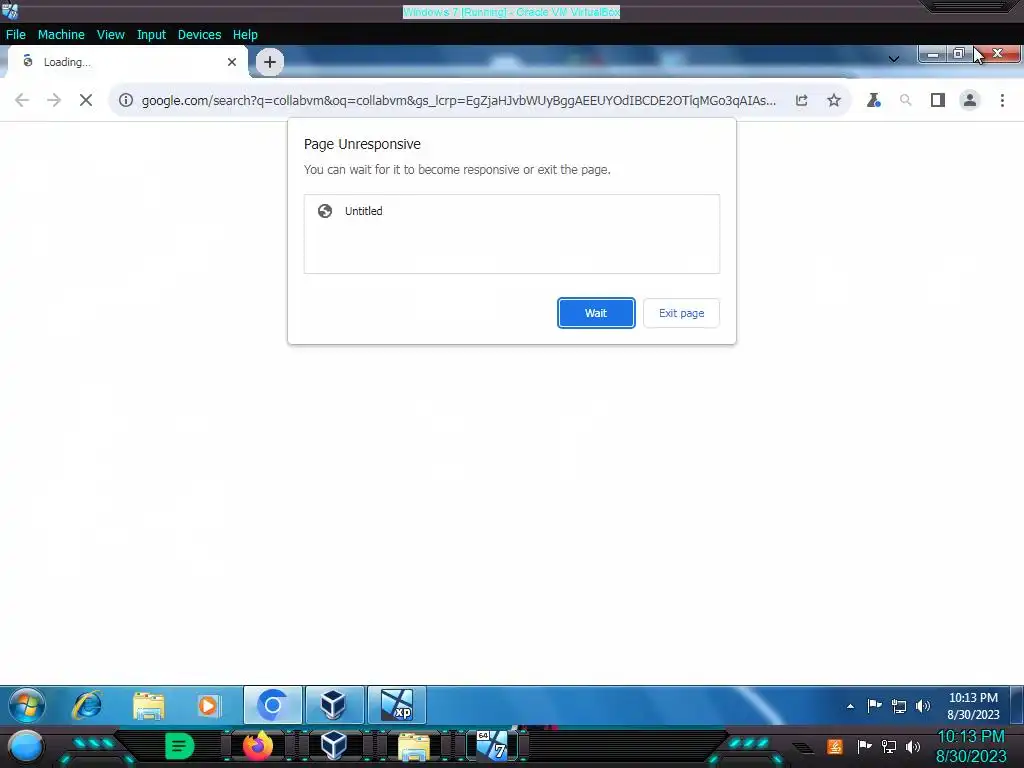Open the VirtualBox Machine menu
The width and height of the screenshot is (1024, 768).
(x=61, y=35)
